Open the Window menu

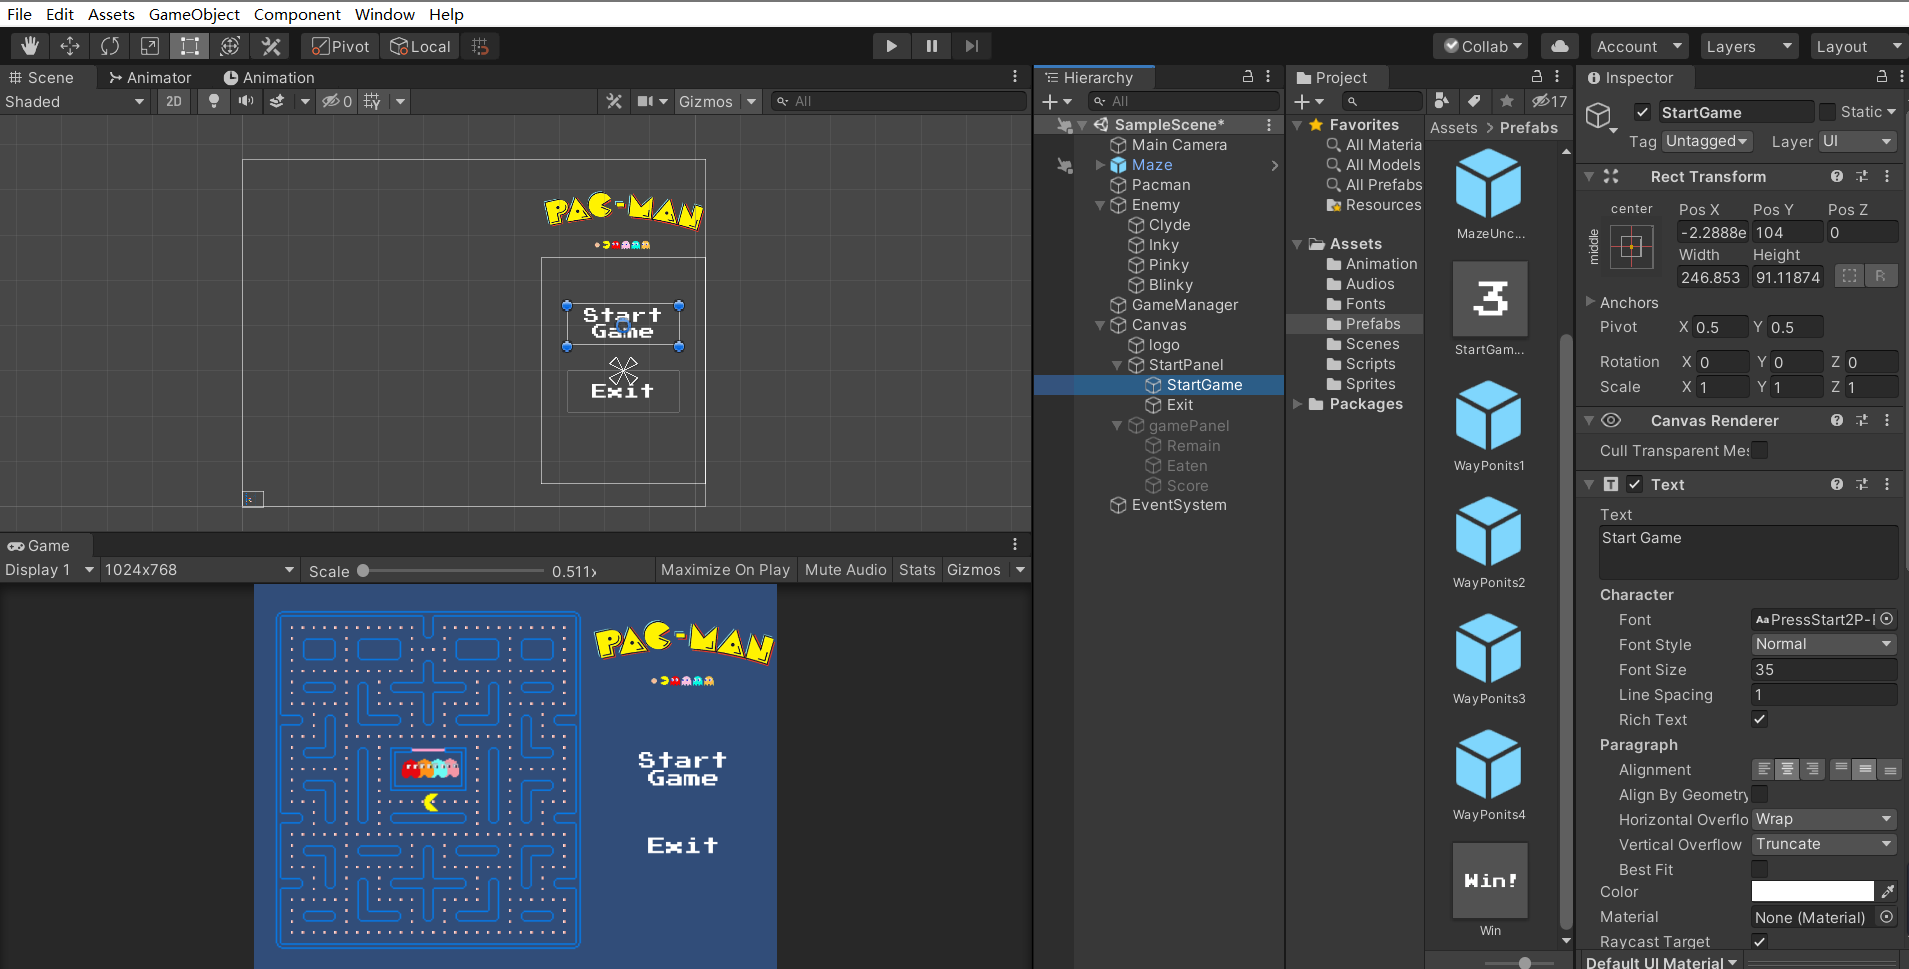(385, 14)
